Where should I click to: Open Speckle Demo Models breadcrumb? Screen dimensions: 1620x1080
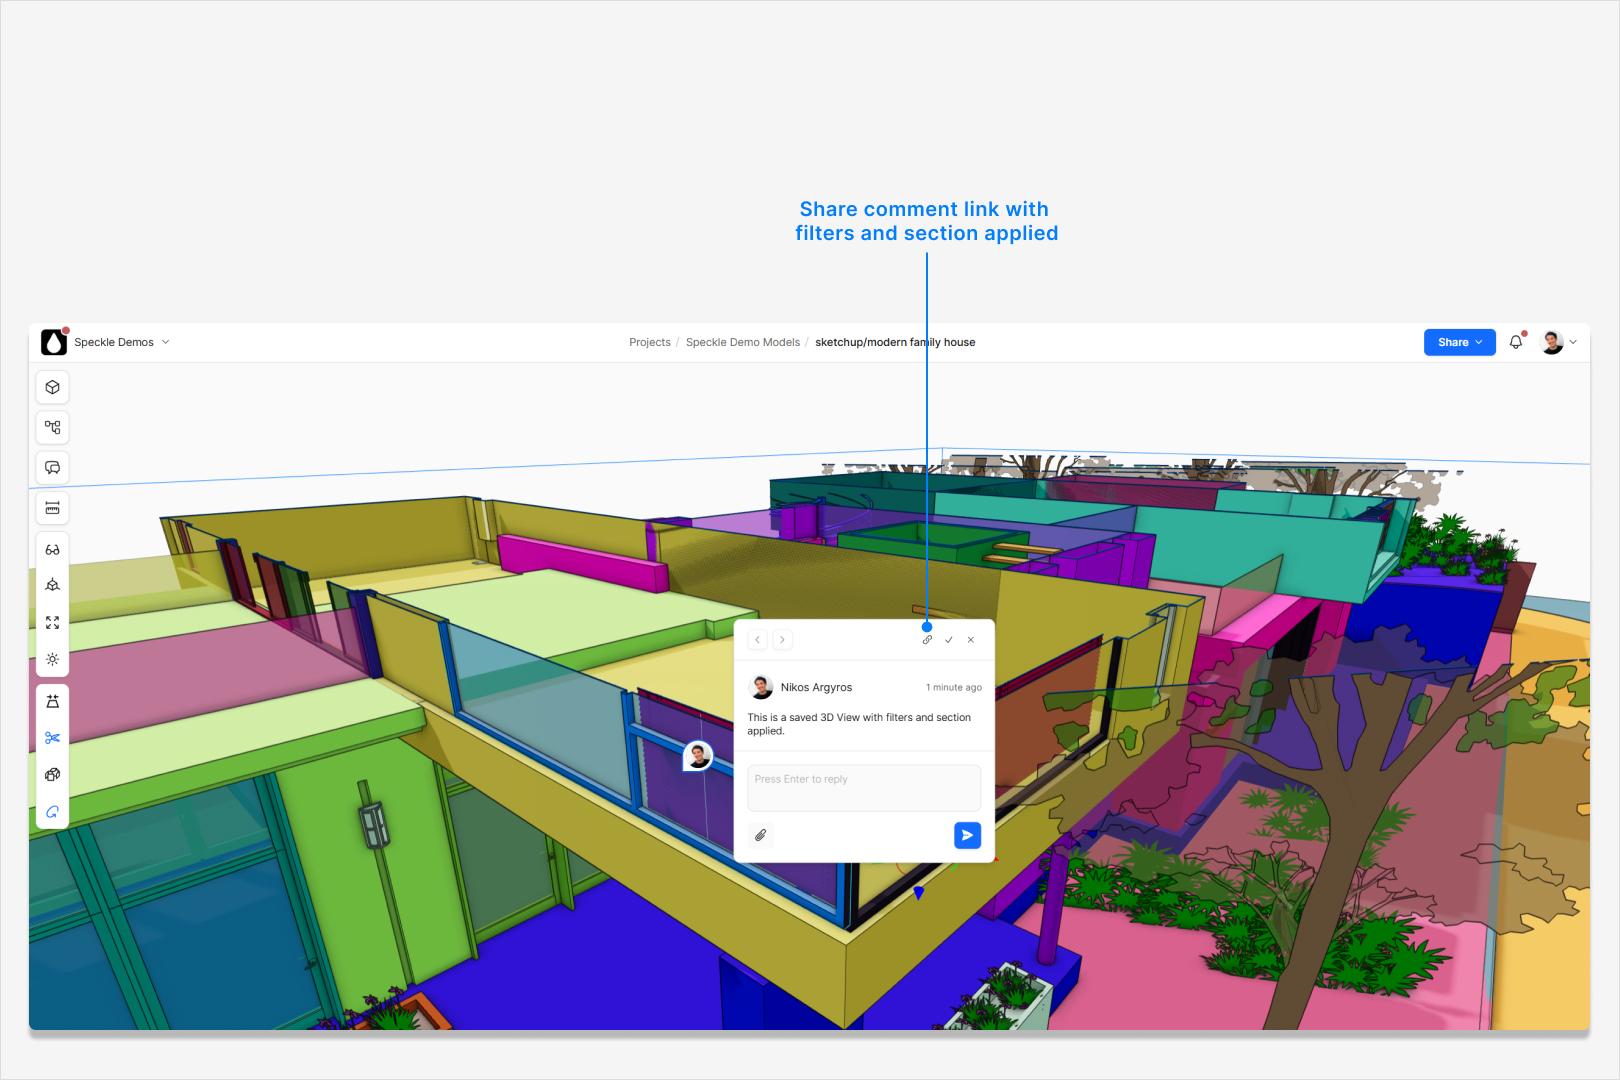coord(743,342)
